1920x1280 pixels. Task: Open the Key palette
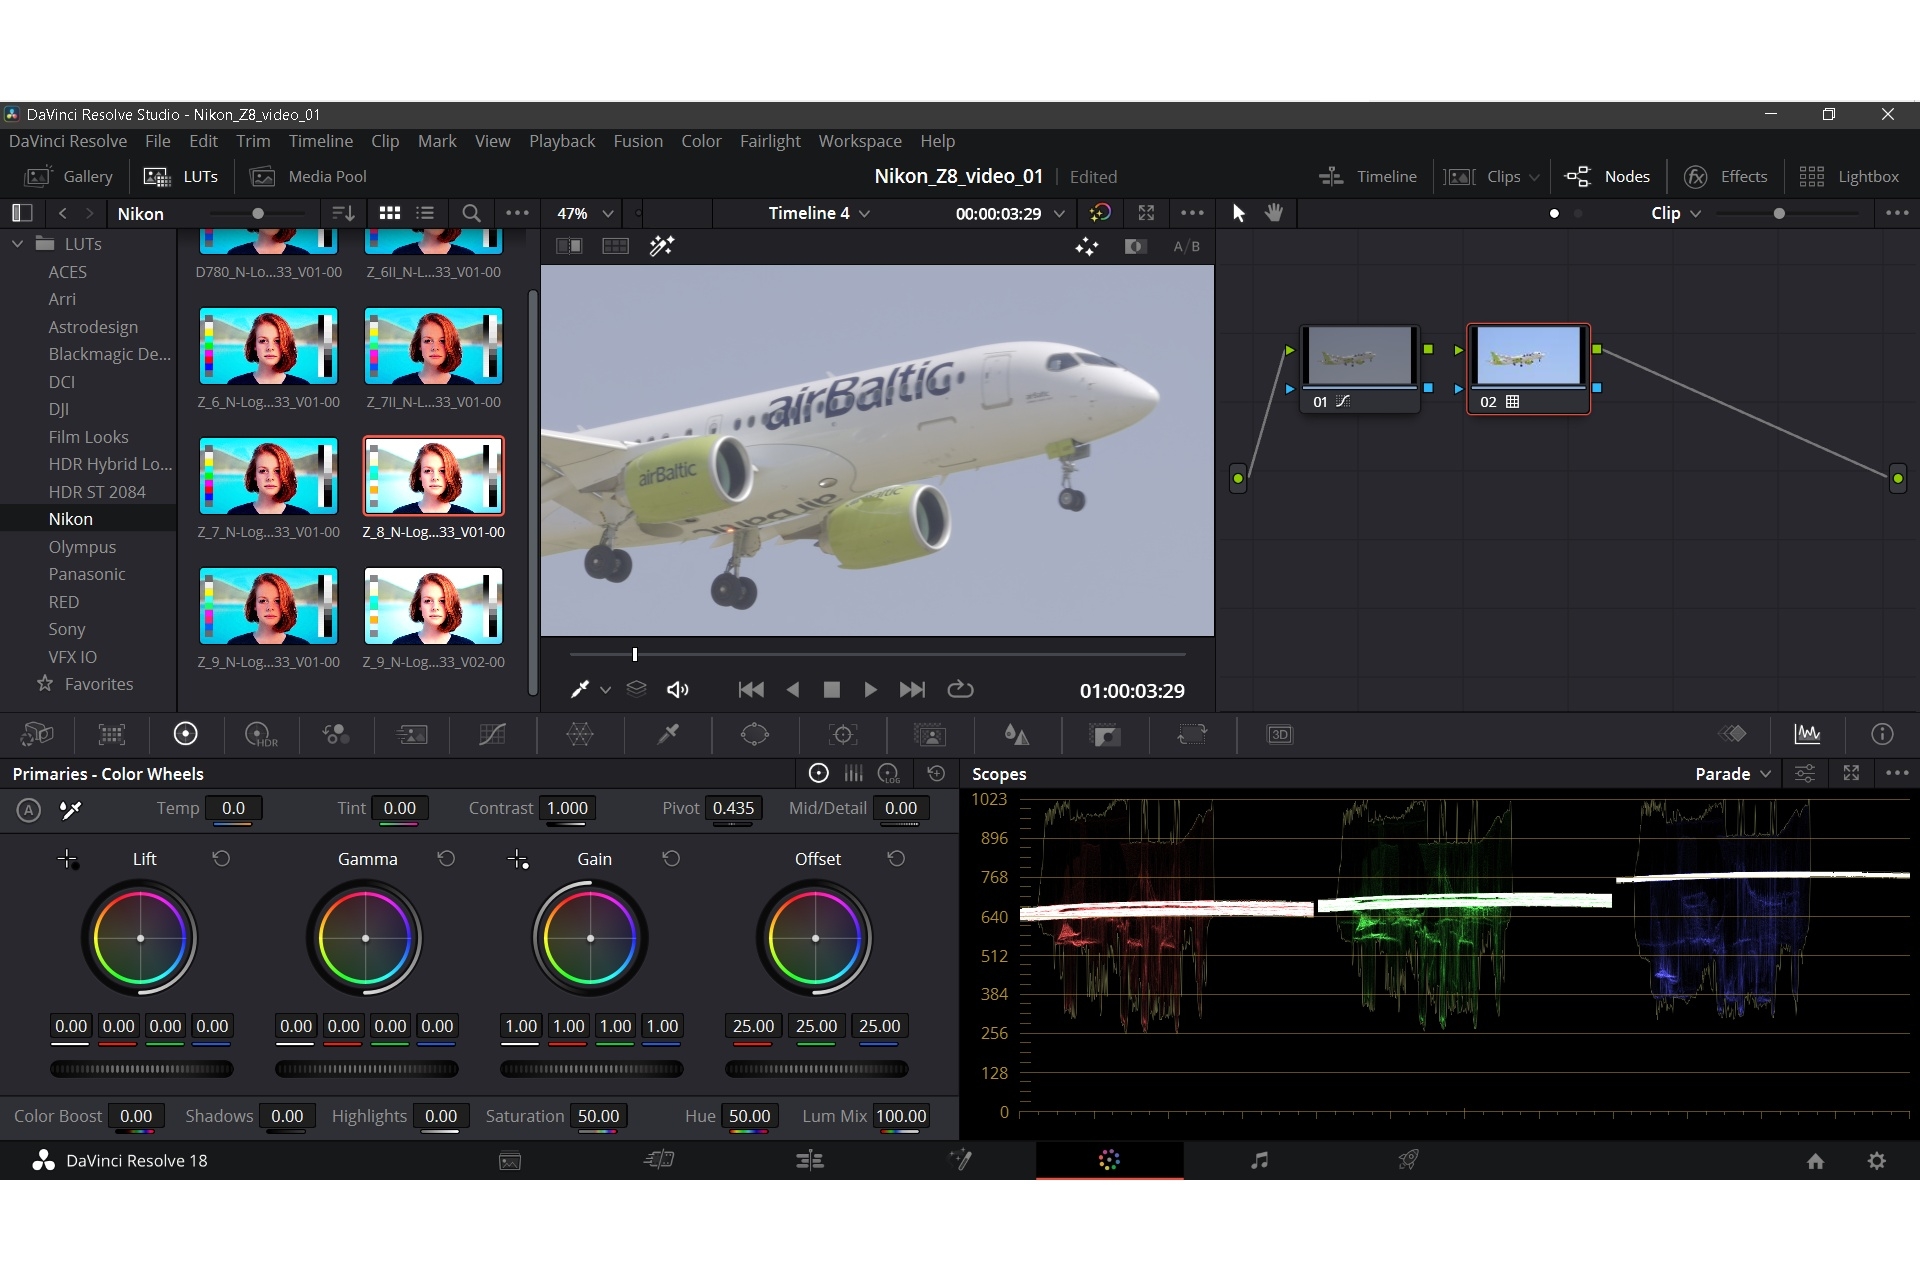(1105, 735)
